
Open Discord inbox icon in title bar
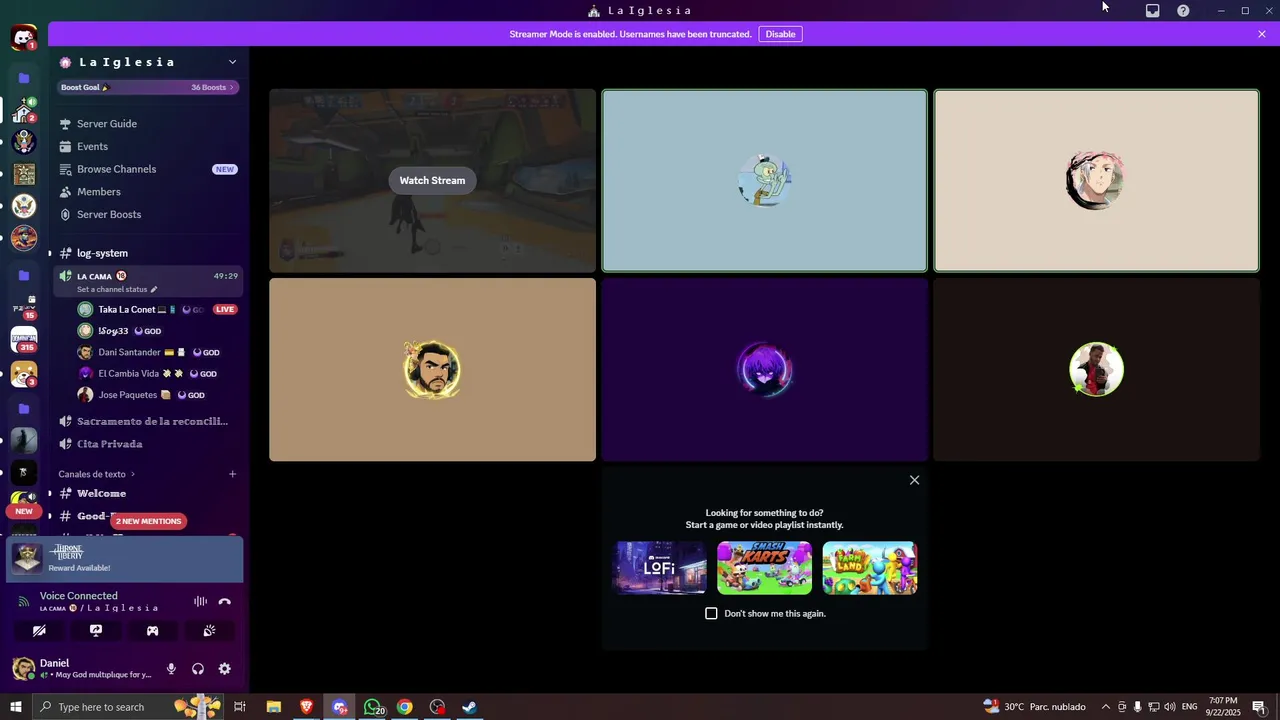[x=1152, y=11]
